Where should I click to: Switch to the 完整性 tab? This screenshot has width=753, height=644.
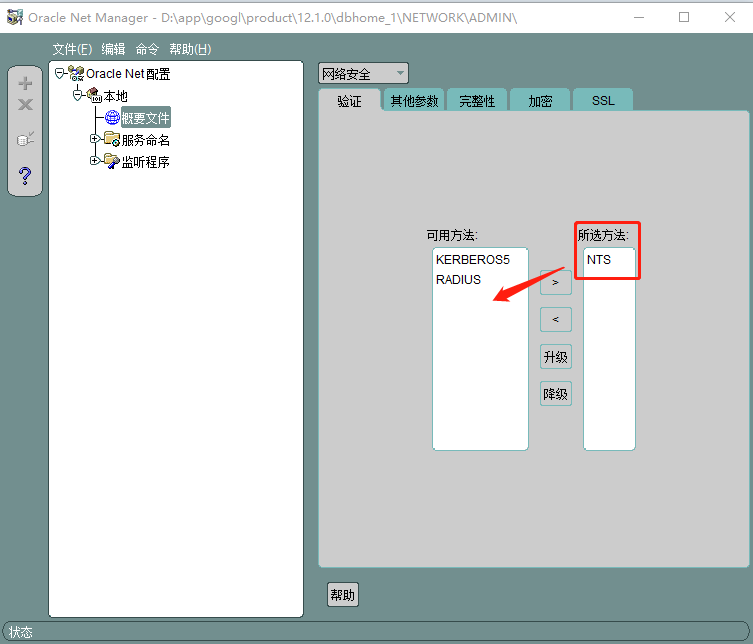(x=477, y=100)
